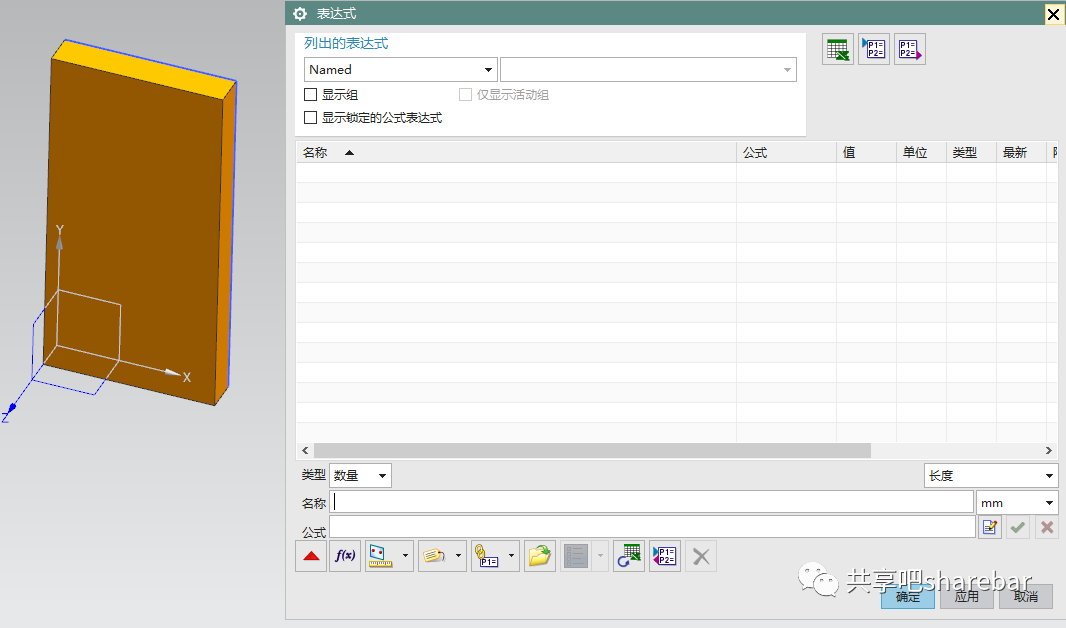This screenshot has width=1066, height=628.
Task: Click the 类型 column header
Action: point(971,152)
